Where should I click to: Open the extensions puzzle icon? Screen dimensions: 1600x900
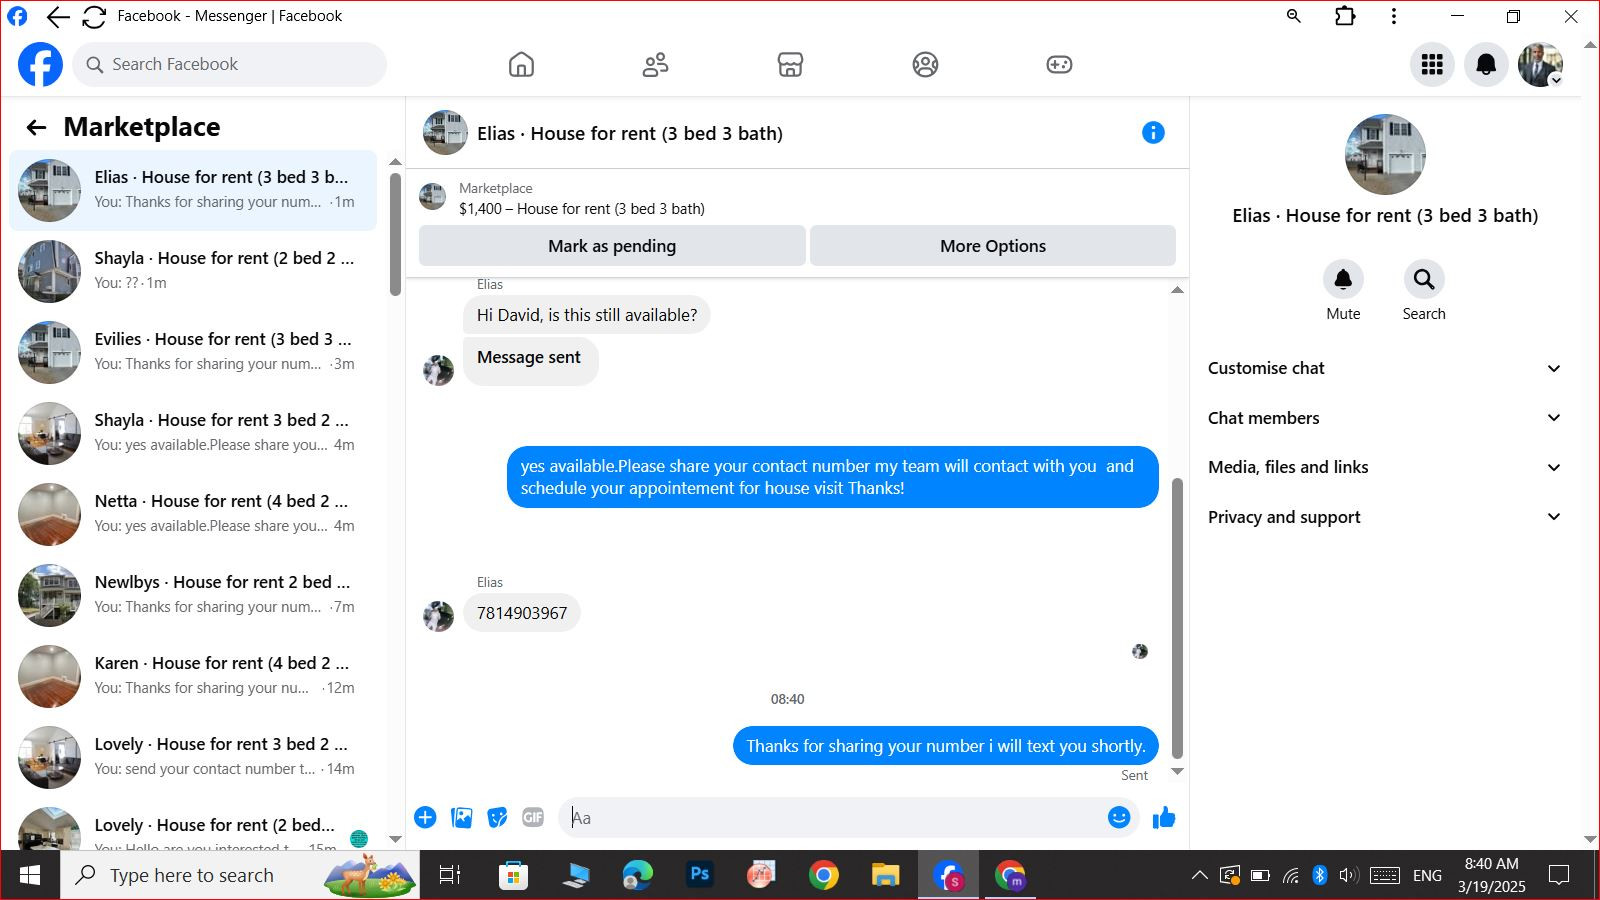[1345, 16]
